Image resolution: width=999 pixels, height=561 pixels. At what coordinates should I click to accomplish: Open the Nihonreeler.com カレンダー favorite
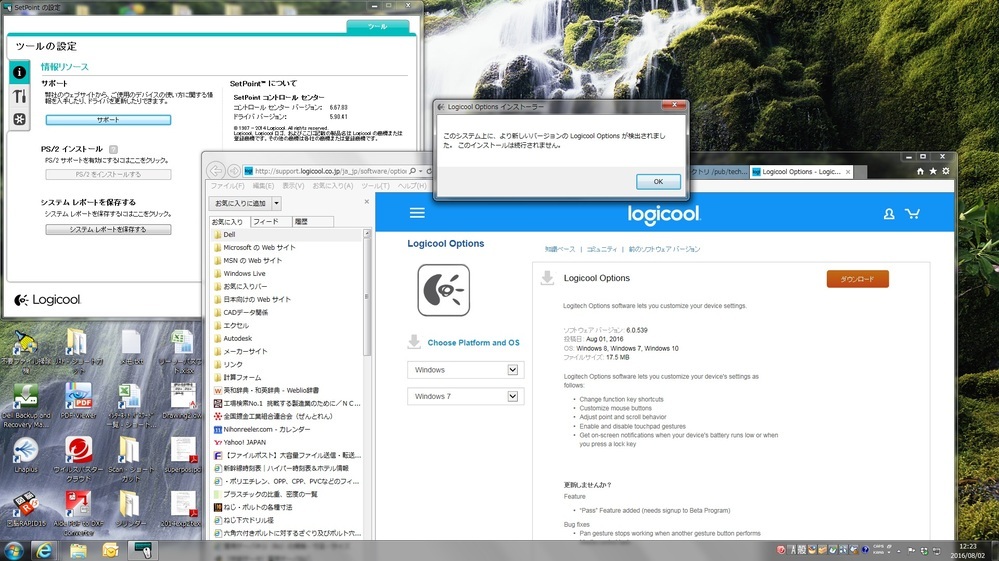(x=267, y=429)
